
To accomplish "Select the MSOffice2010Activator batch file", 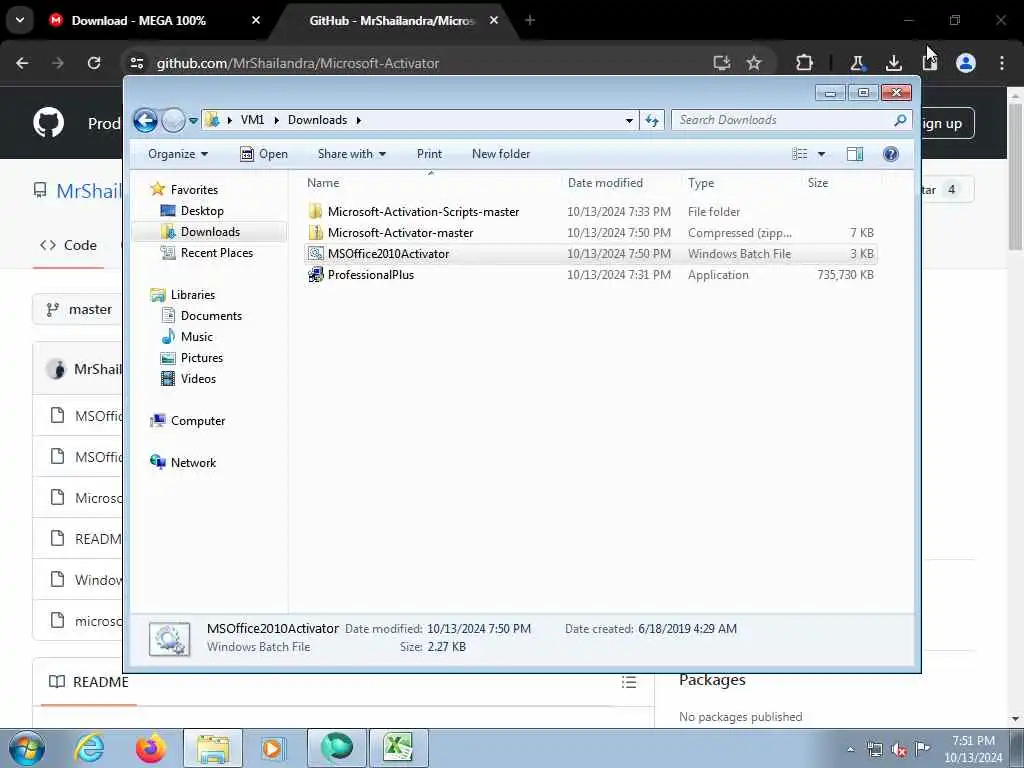I will [388, 254].
